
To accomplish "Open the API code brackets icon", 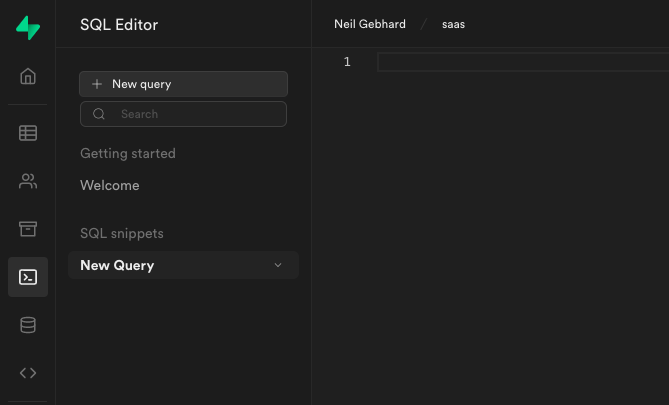I will click(28, 373).
